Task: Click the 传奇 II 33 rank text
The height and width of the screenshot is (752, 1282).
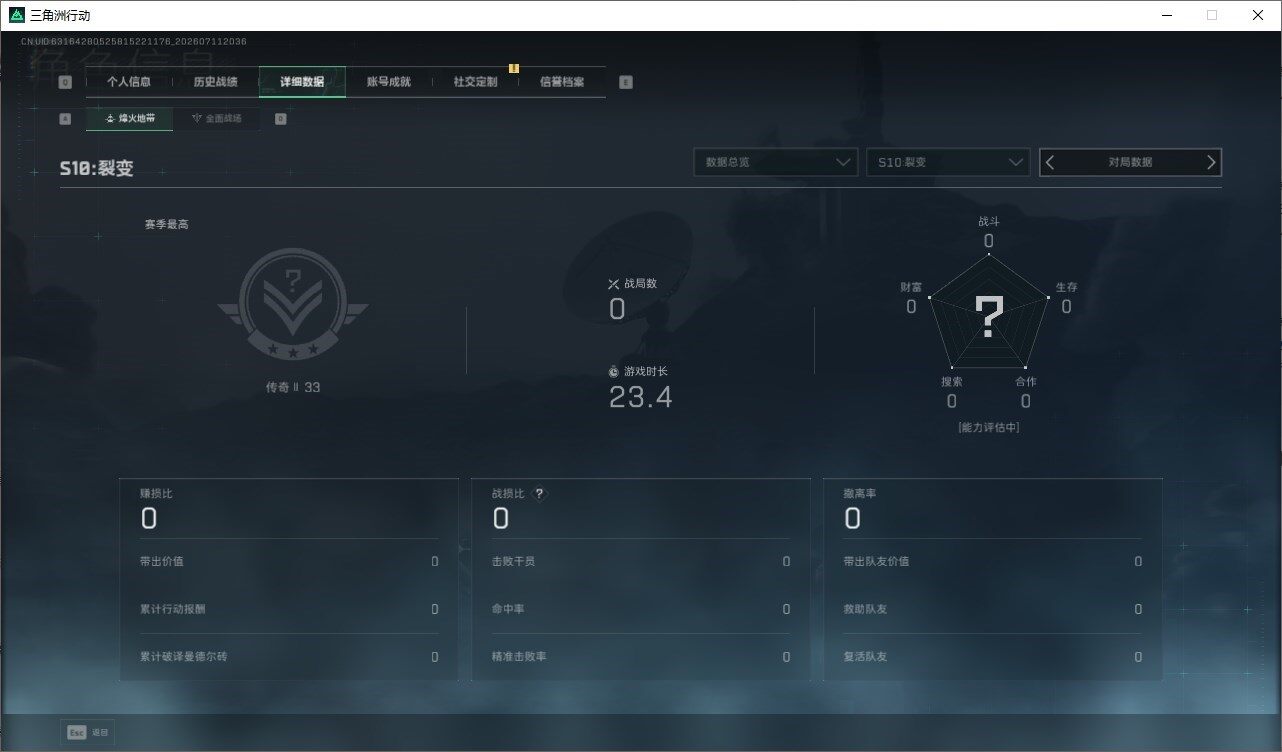Action: click(293, 387)
